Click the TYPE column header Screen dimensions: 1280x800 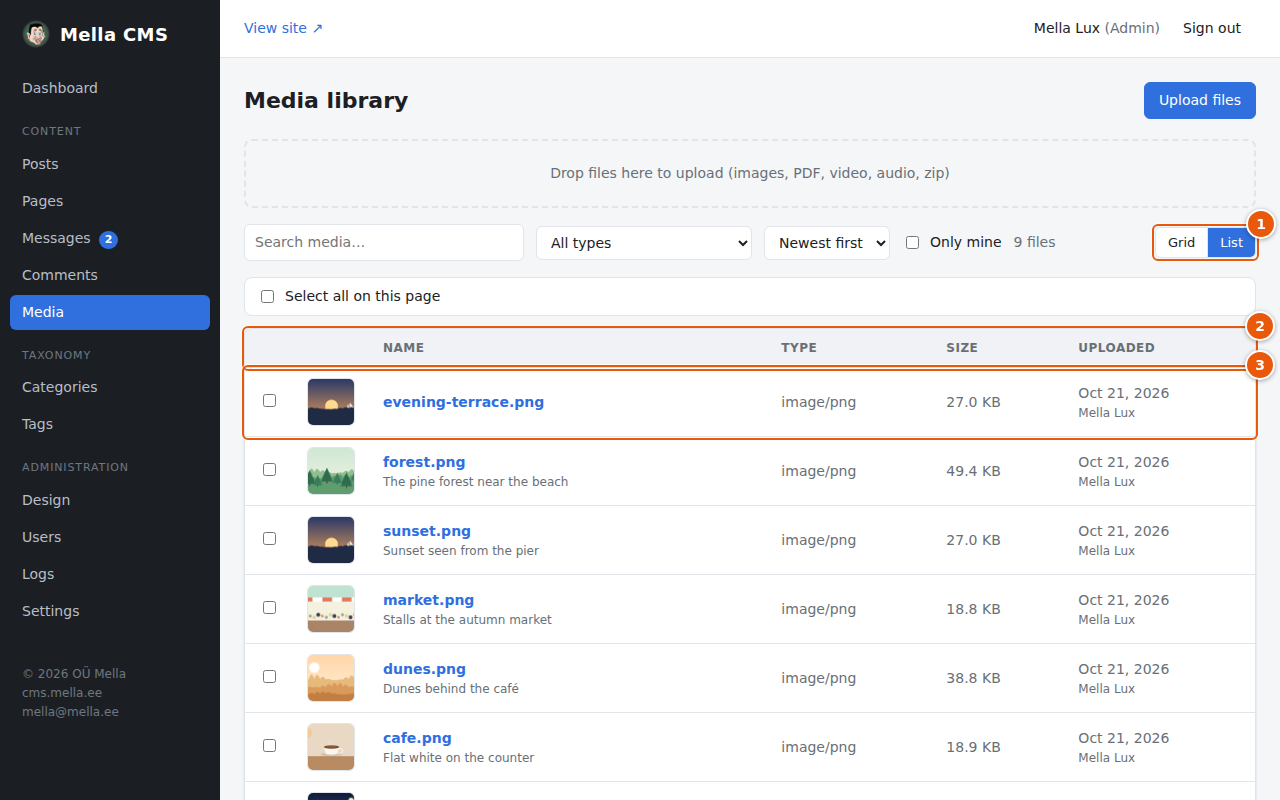[799, 348]
